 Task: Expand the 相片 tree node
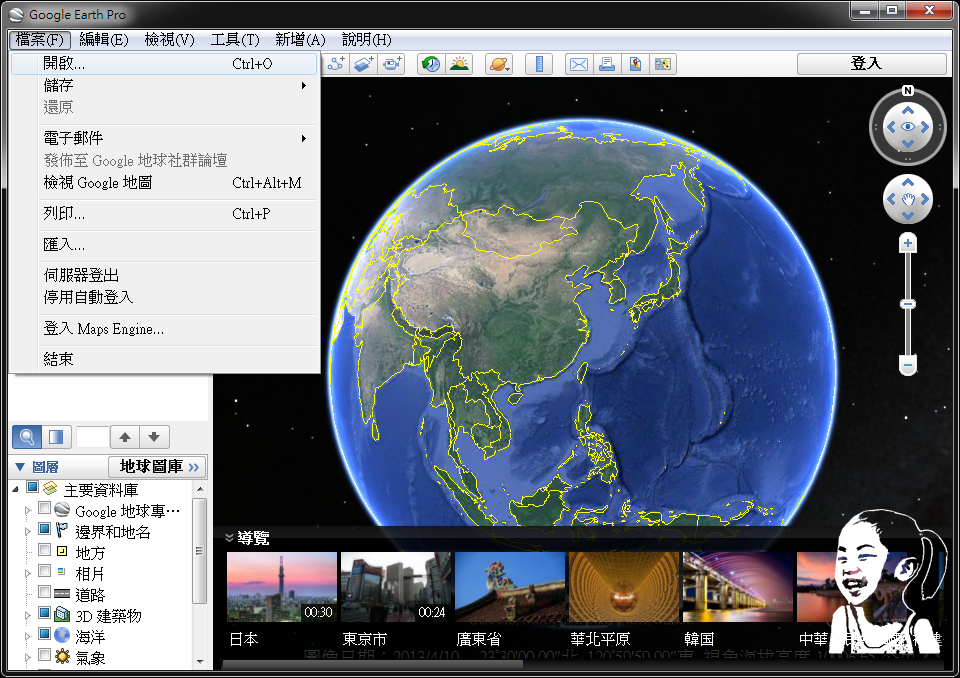click(28, 573)
